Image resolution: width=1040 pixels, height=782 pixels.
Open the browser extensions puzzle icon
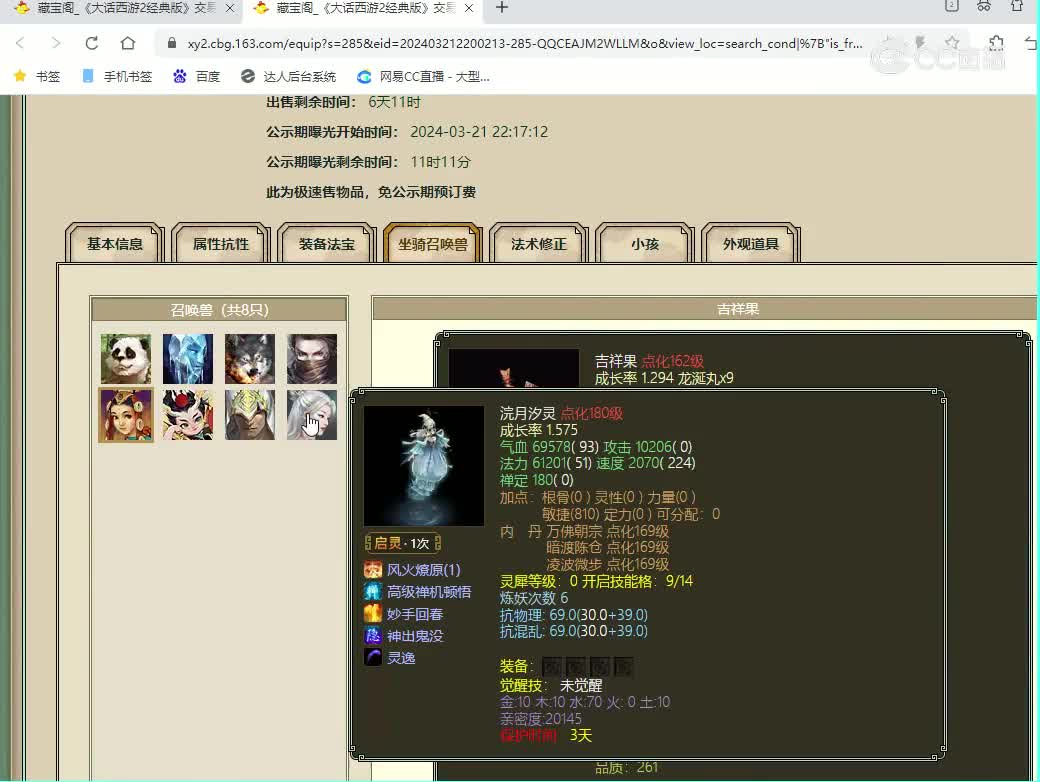click(996, 43)
